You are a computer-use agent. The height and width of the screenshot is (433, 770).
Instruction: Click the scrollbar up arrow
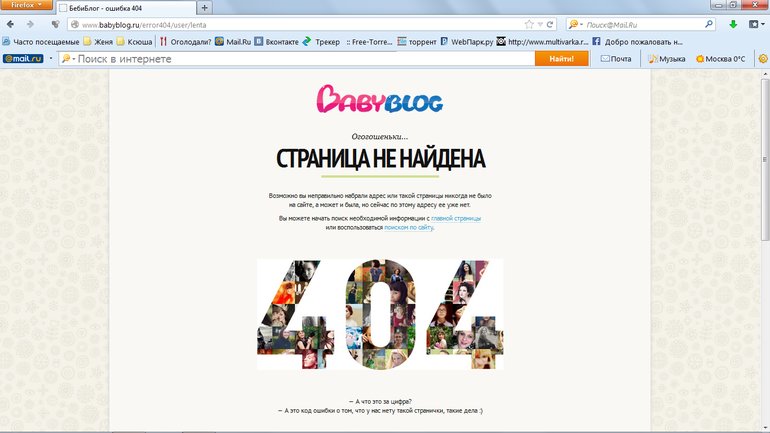tap(765, 74)
